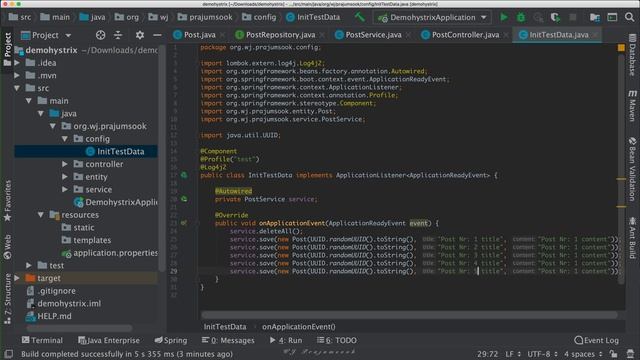This screenshot has height=360, width=640.
Task: Open the Favorites side panel
Action: (7, 201)
